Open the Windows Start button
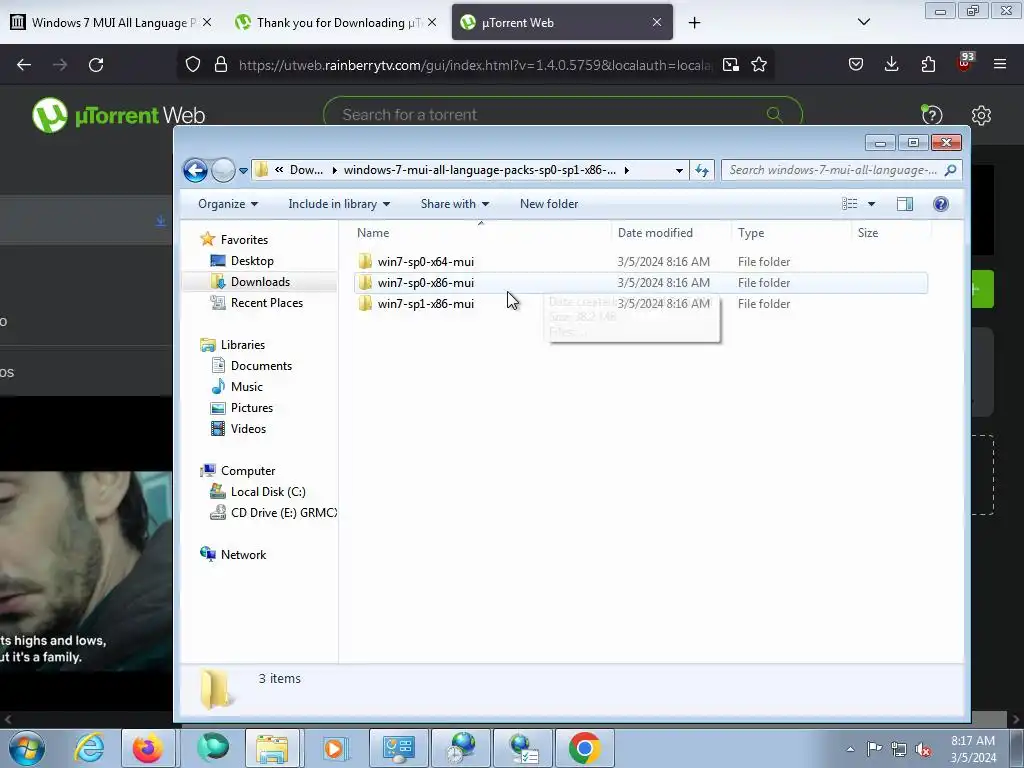 coord(26,748)
